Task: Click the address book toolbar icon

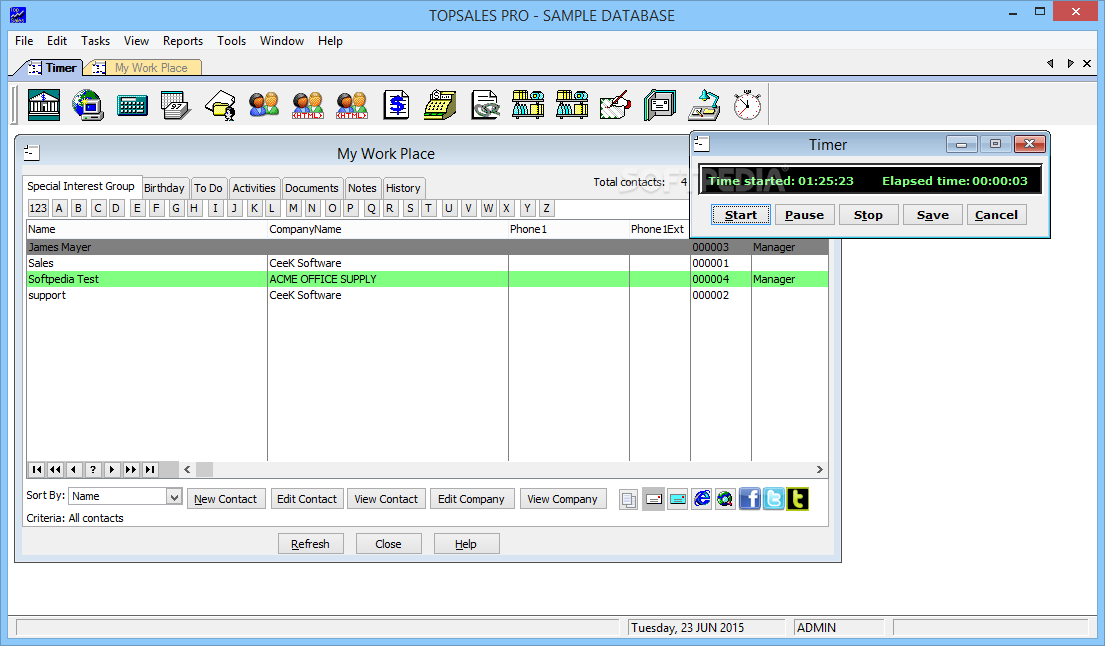Action: [x=660, y=105]
